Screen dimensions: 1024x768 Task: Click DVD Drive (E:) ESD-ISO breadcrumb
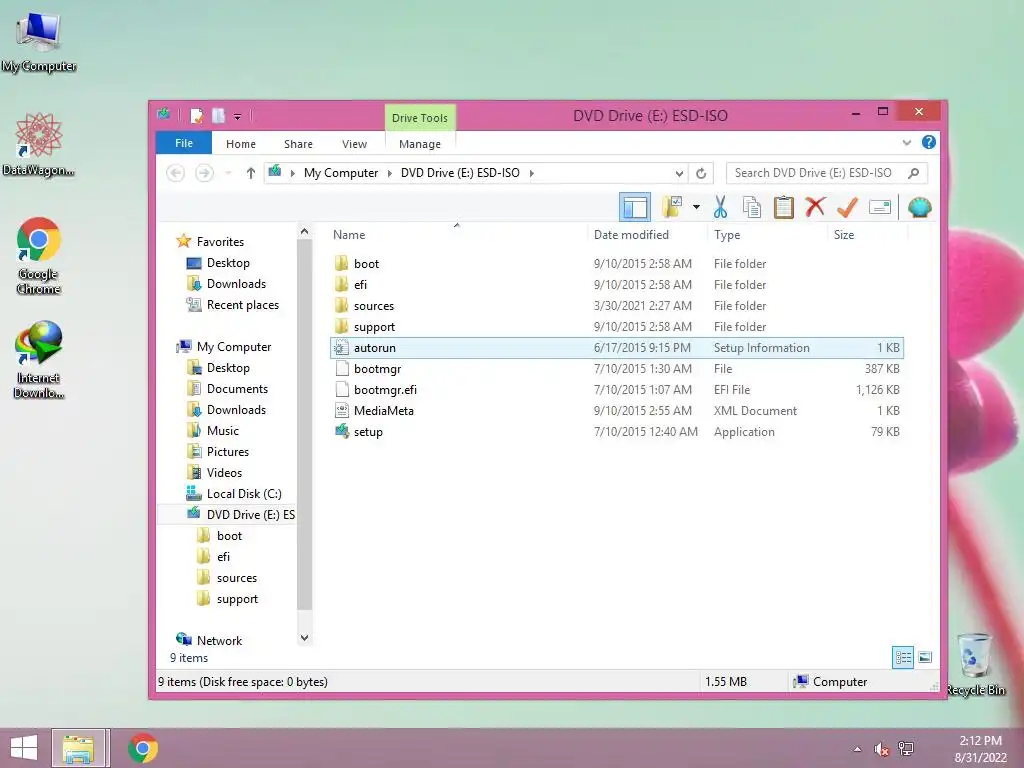coord(460,173)
